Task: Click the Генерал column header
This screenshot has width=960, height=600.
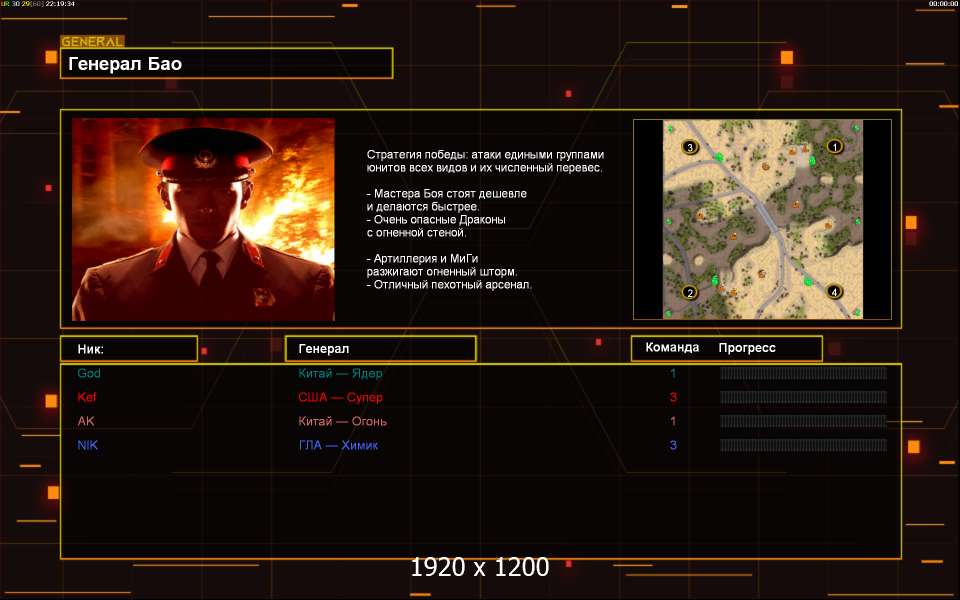Action: (381, 349)
